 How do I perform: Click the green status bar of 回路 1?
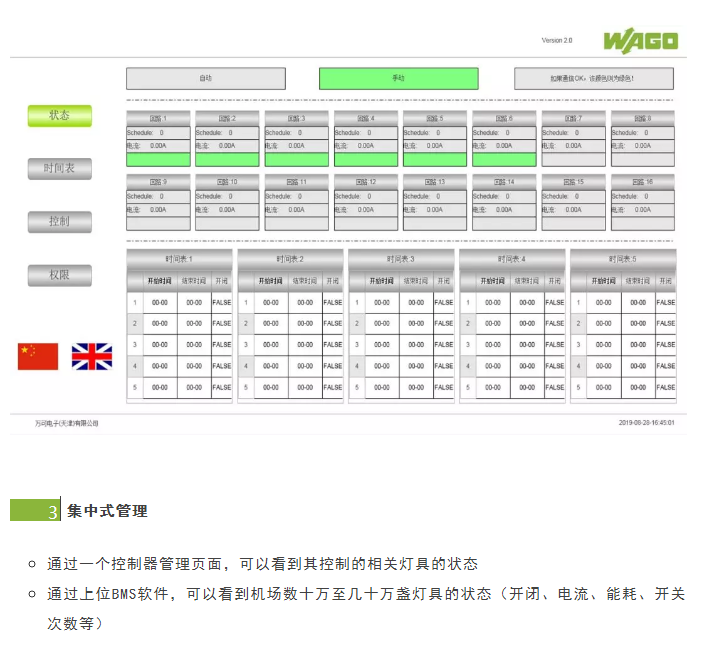coord(158,160)
